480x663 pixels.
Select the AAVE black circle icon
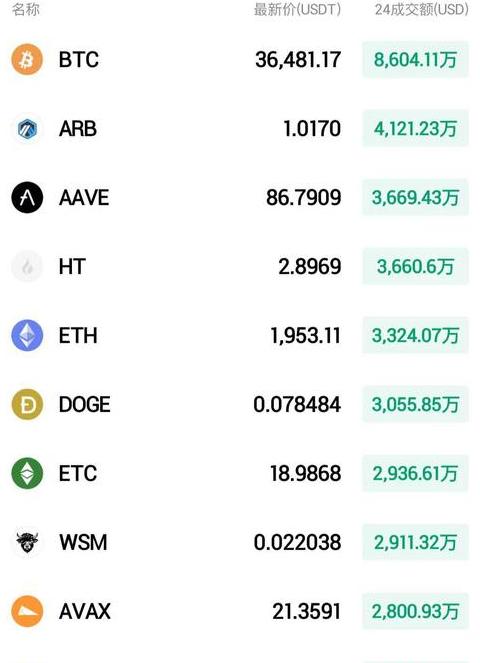(27, 197)
